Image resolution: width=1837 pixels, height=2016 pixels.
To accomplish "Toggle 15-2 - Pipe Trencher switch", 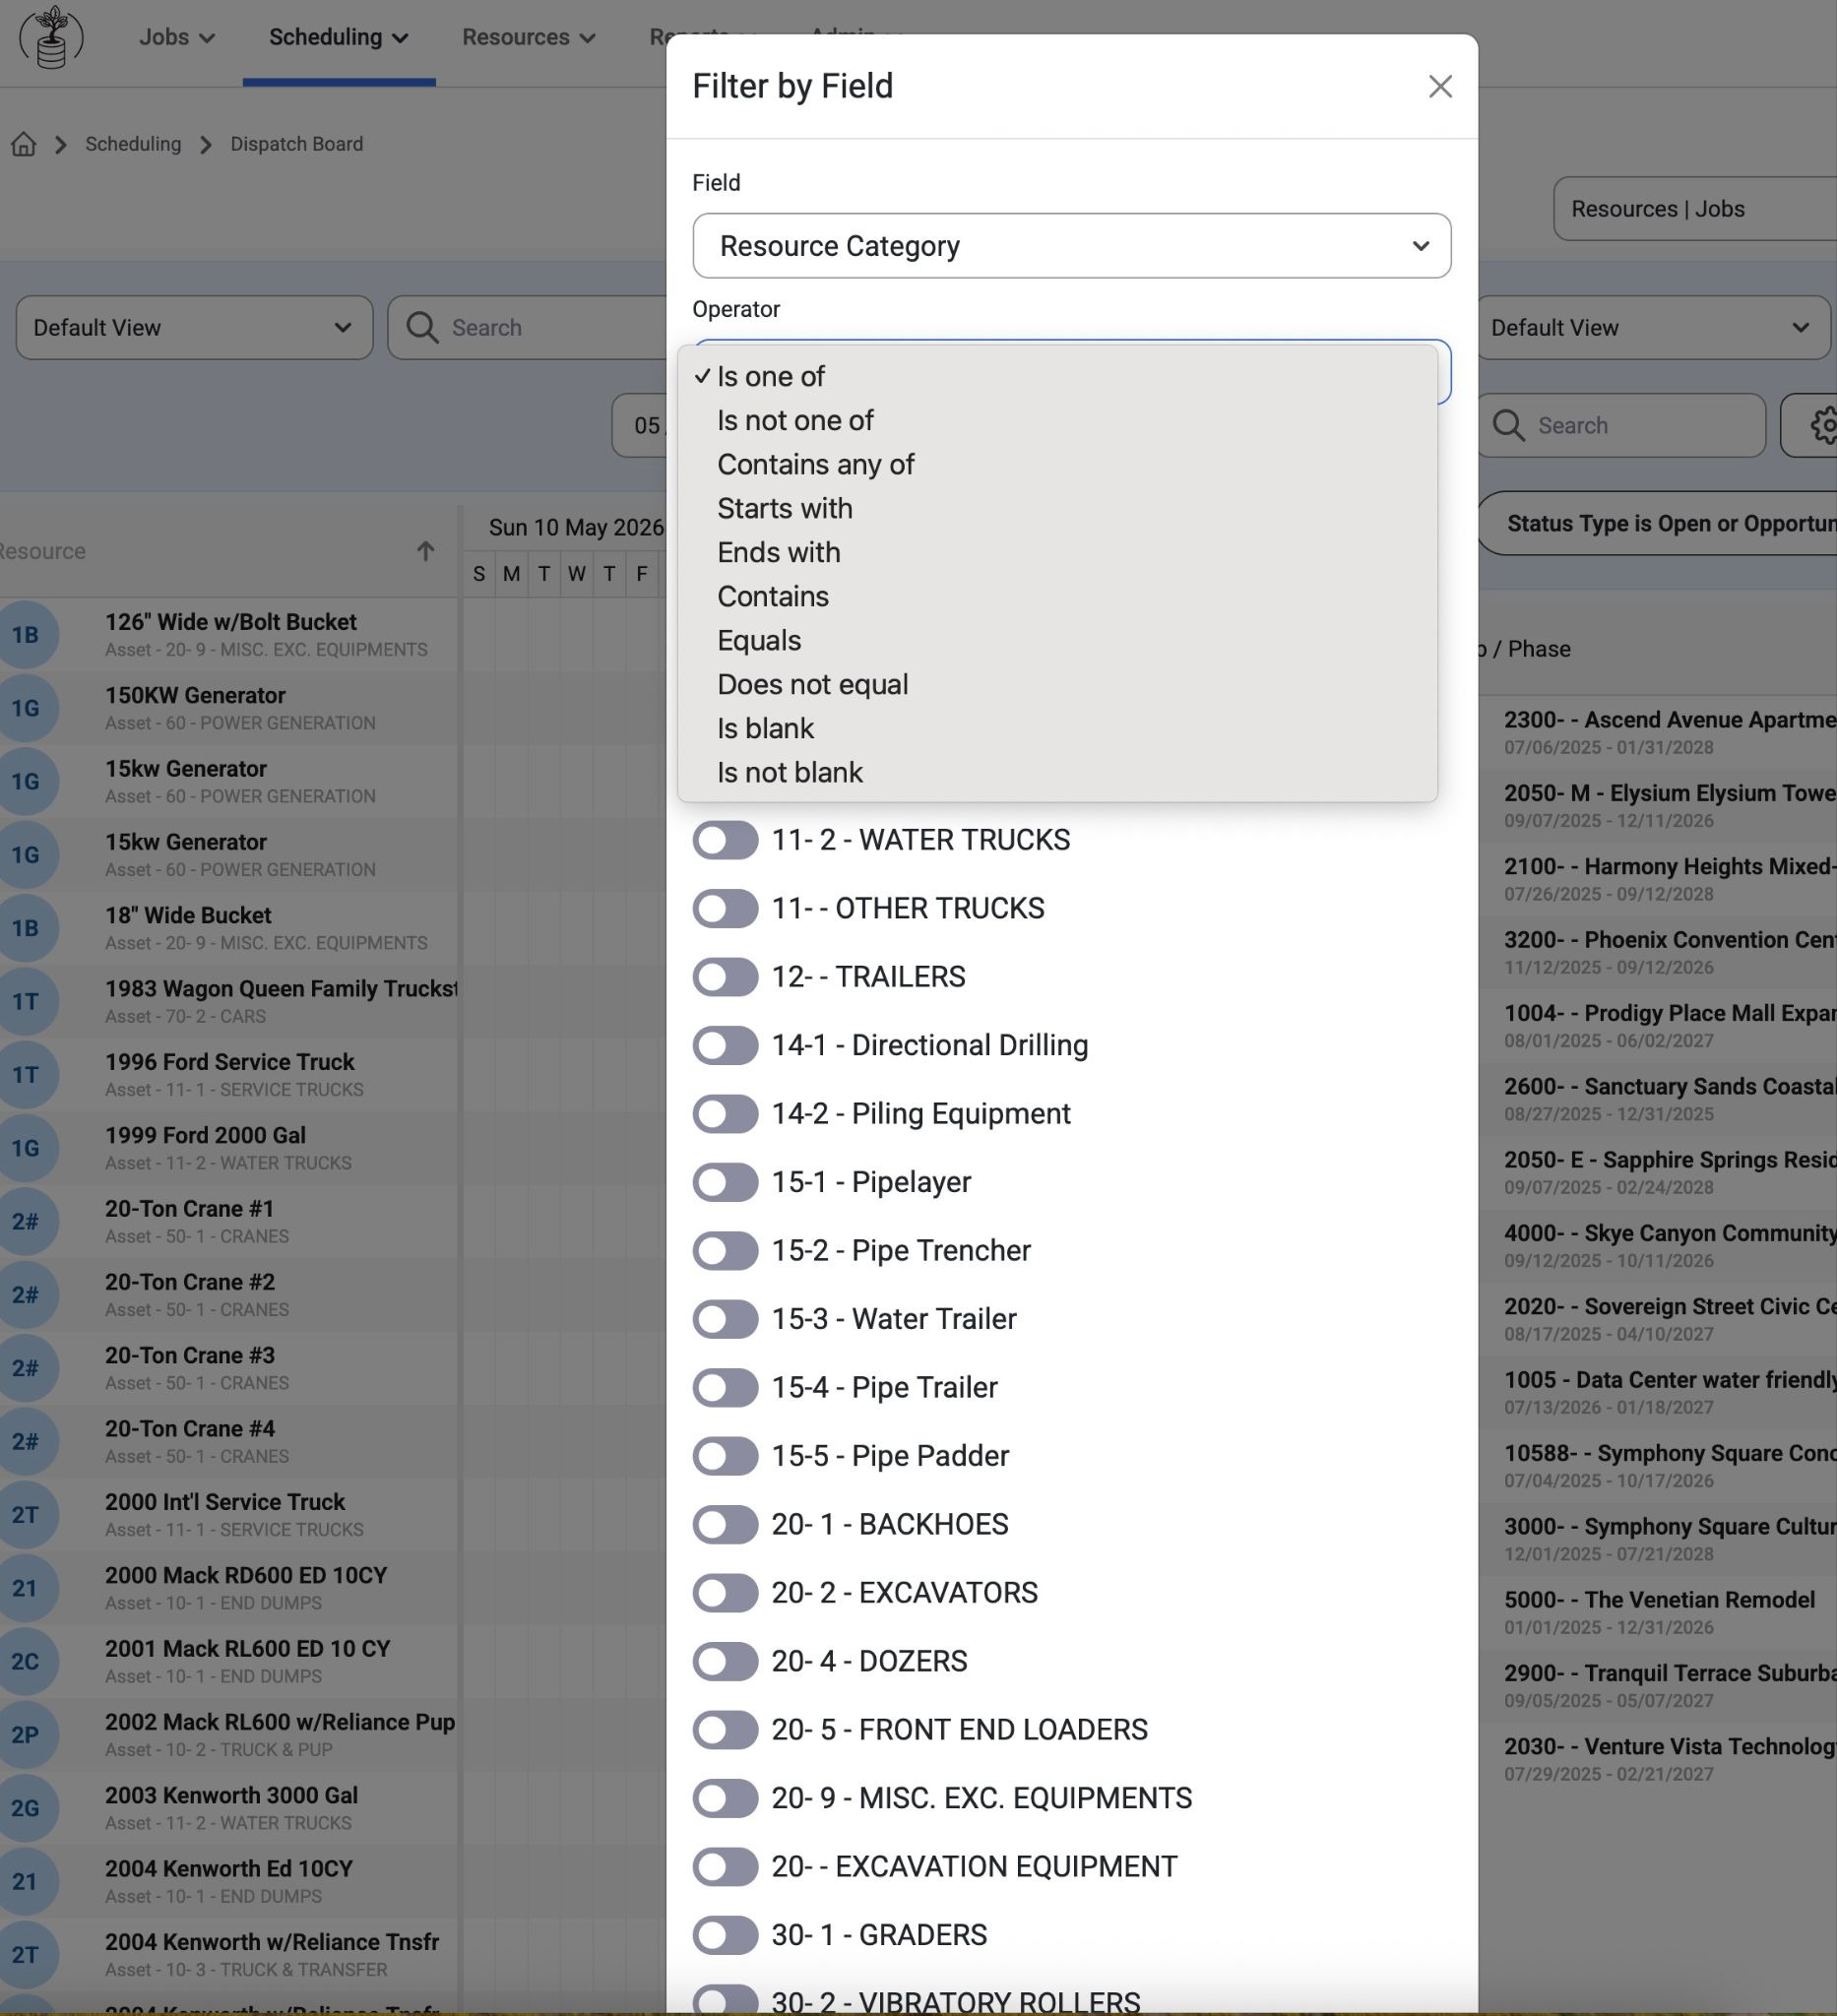I will (x=725, y=1251).
